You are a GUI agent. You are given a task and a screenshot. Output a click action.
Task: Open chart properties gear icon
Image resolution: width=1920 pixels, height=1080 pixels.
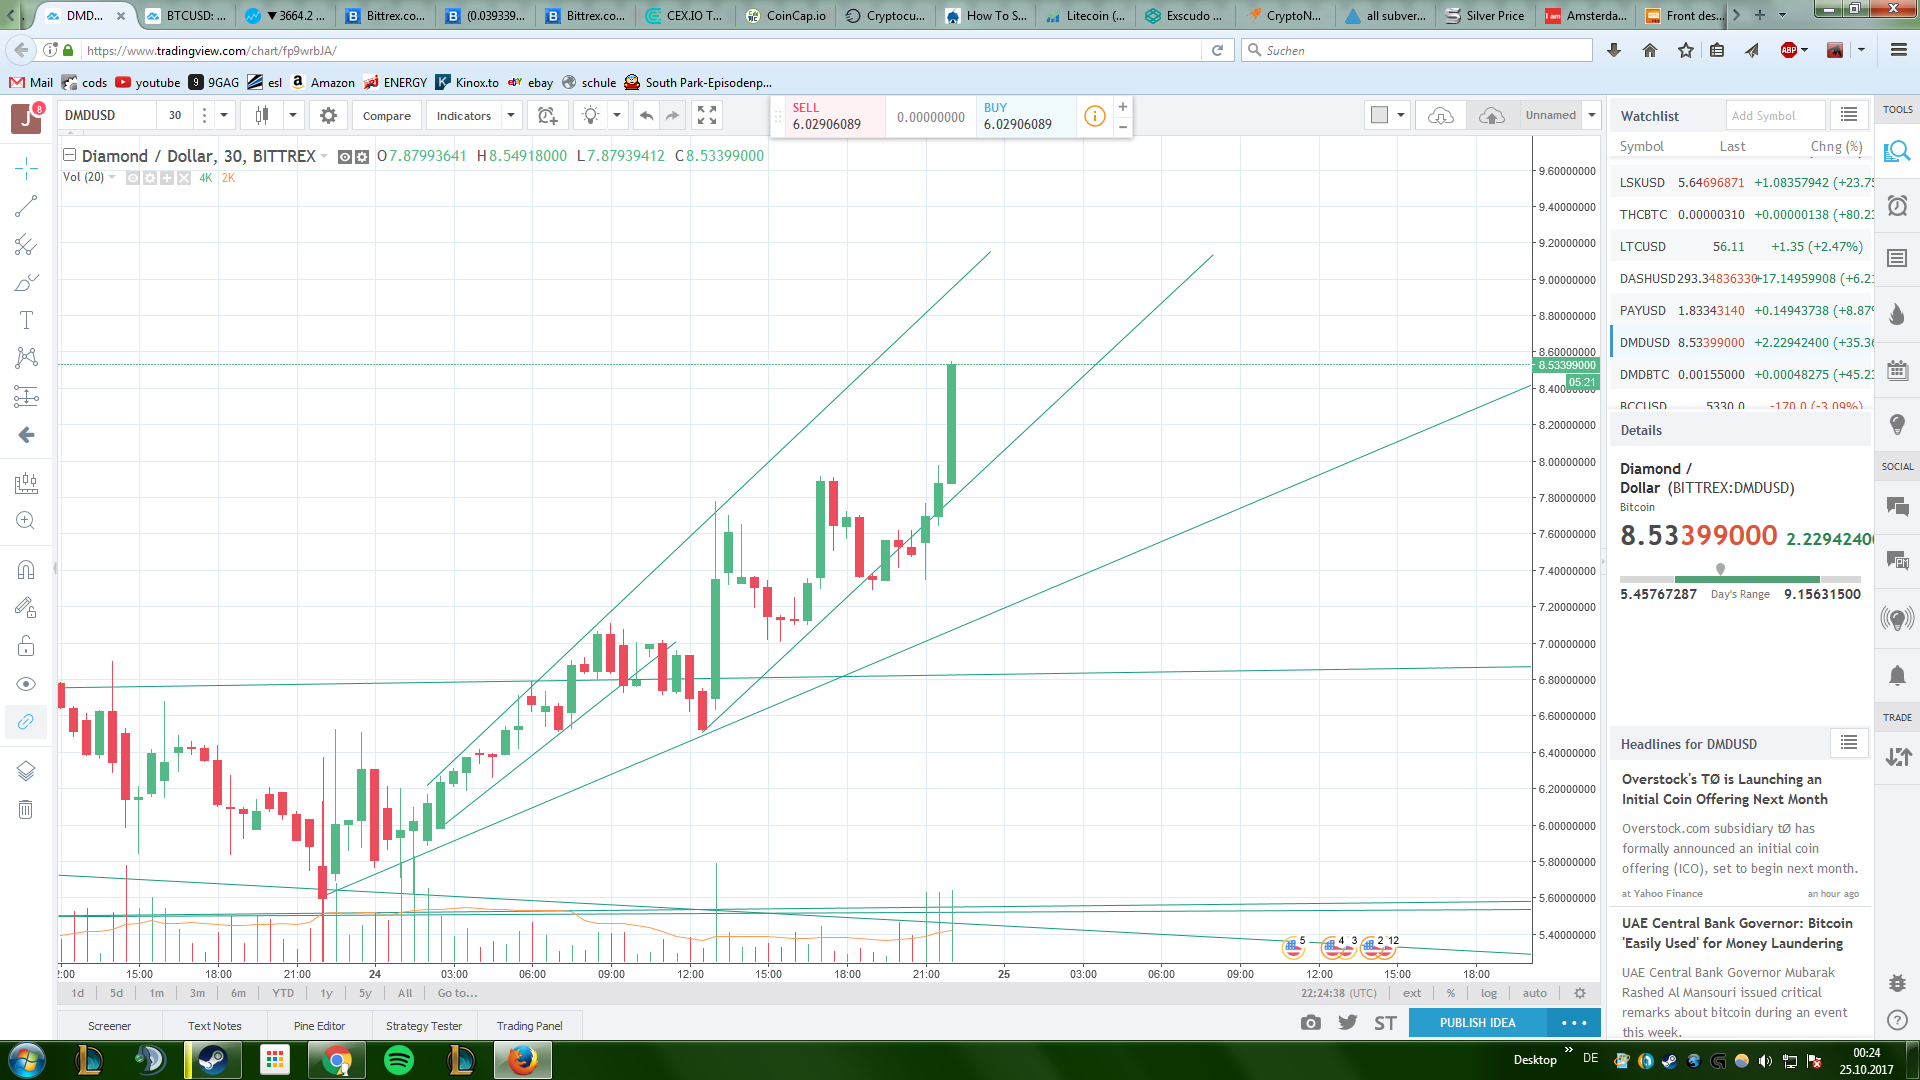tap(328, 116)
